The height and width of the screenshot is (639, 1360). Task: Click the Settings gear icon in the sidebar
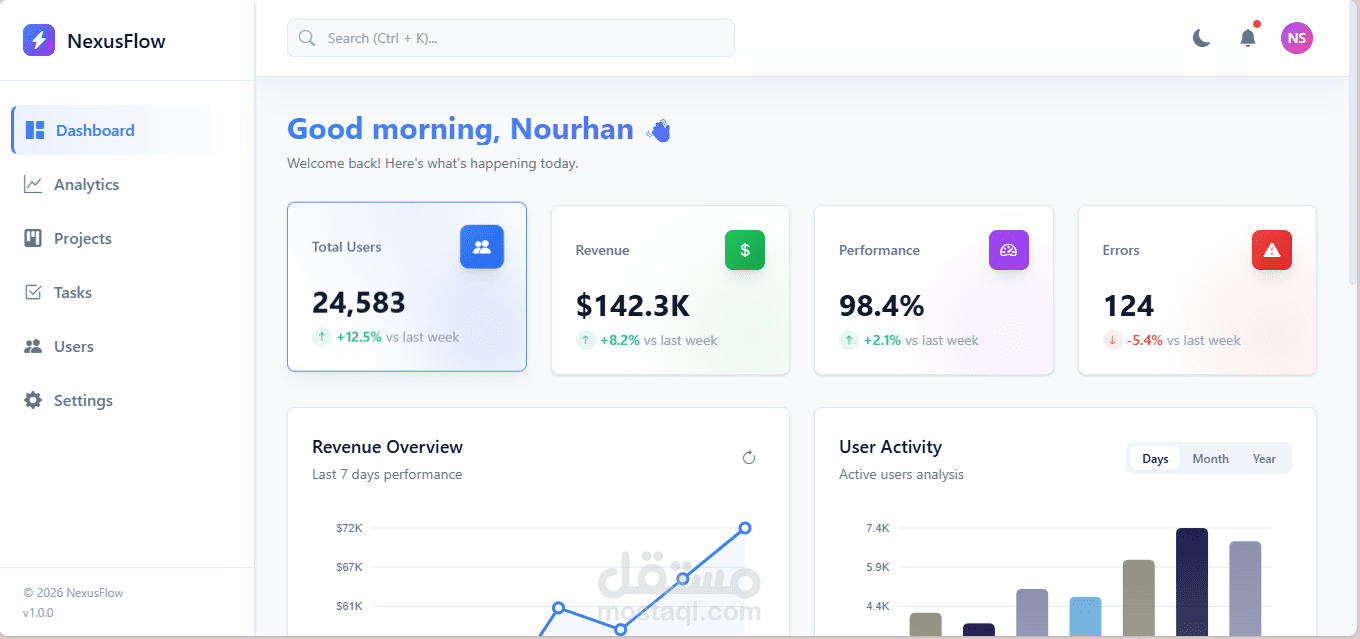click(x=33, y=400)
